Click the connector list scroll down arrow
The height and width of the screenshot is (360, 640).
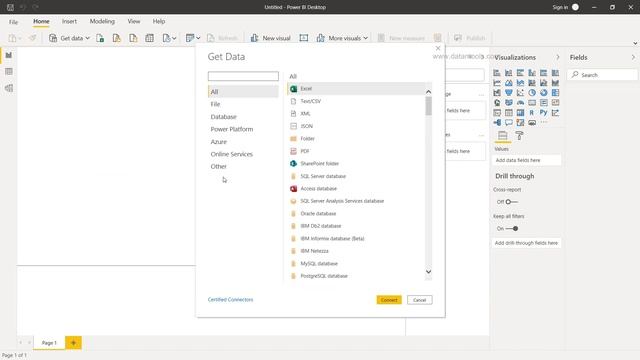[429, 272]
